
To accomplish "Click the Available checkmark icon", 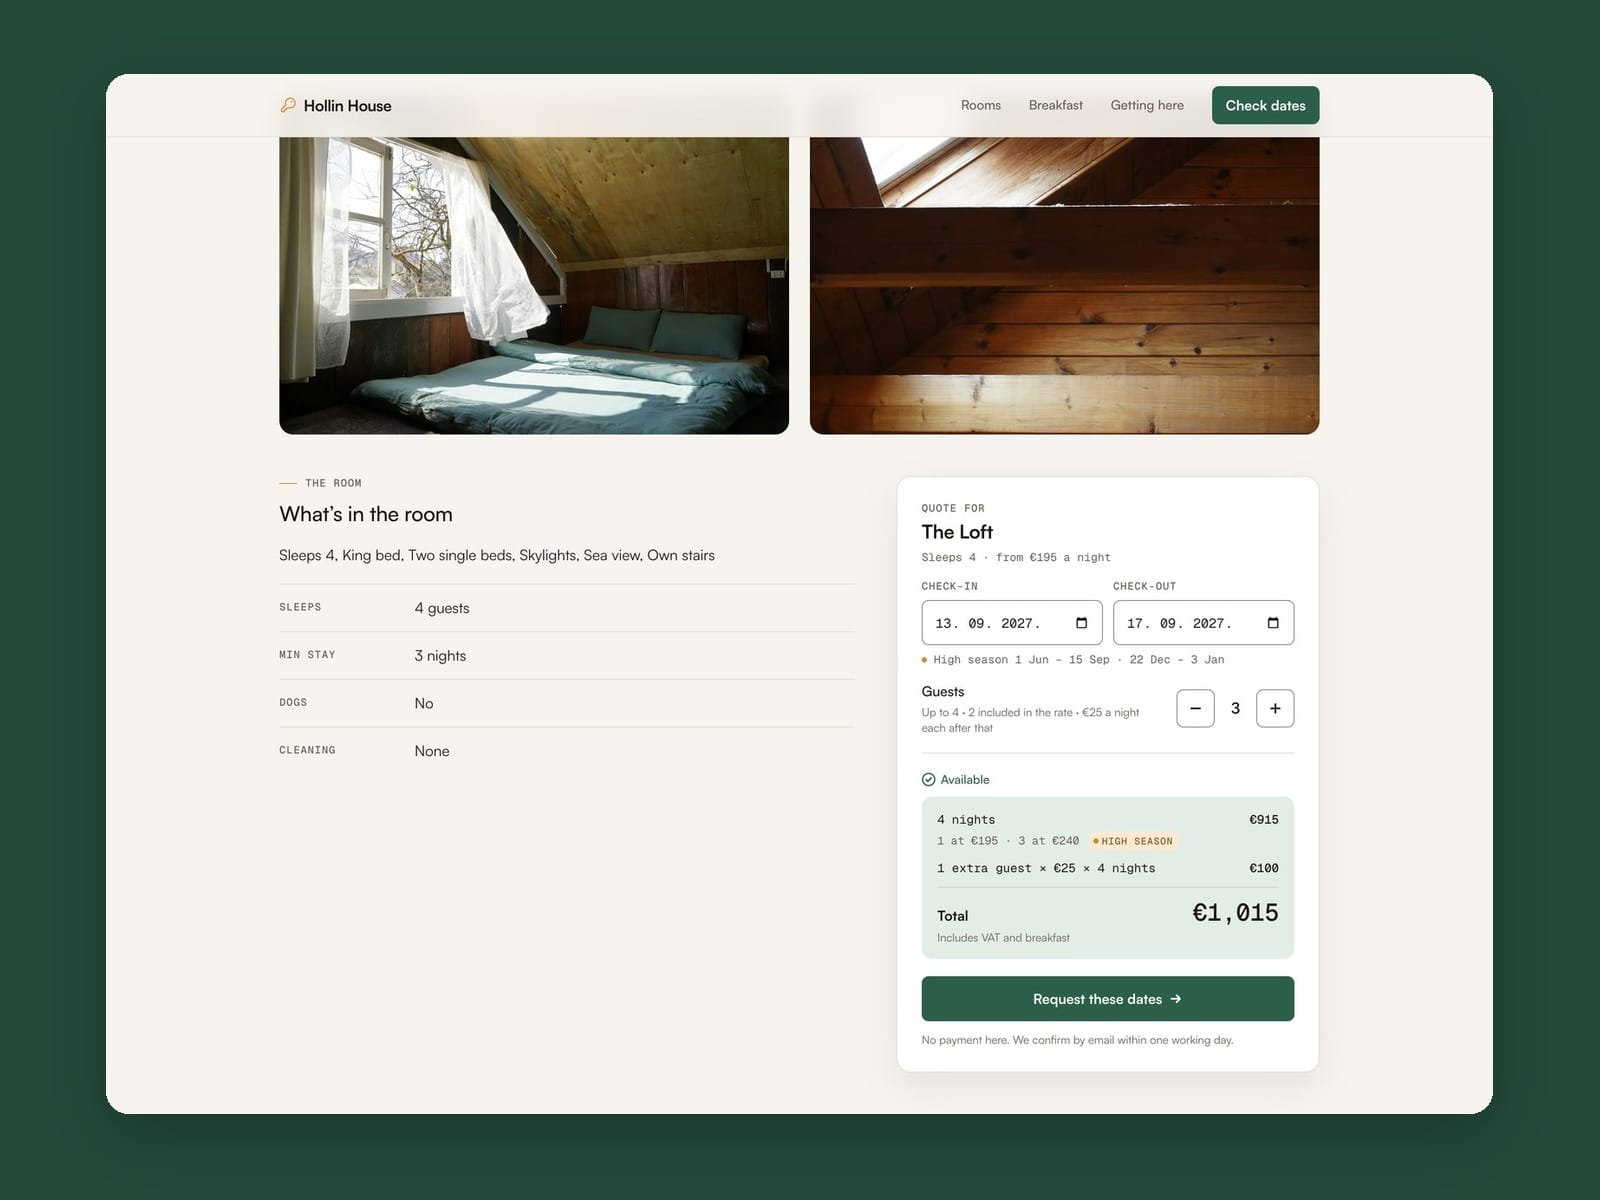I will 928,780.
